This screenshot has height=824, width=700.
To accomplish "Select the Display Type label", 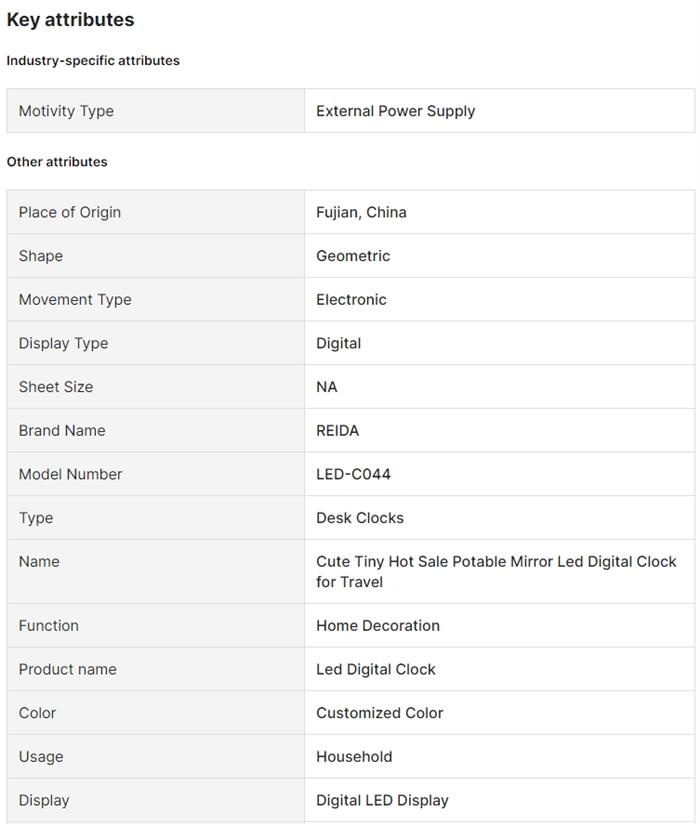I will click(x=63, y=343).
